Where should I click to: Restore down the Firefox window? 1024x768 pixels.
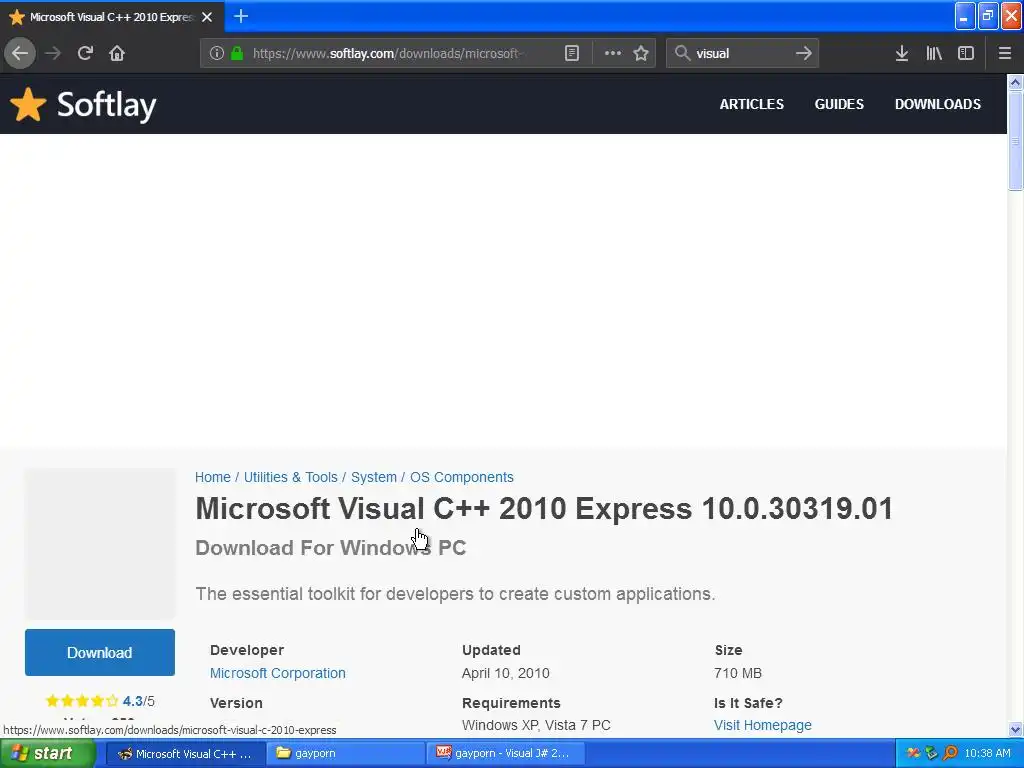point(988,16)
